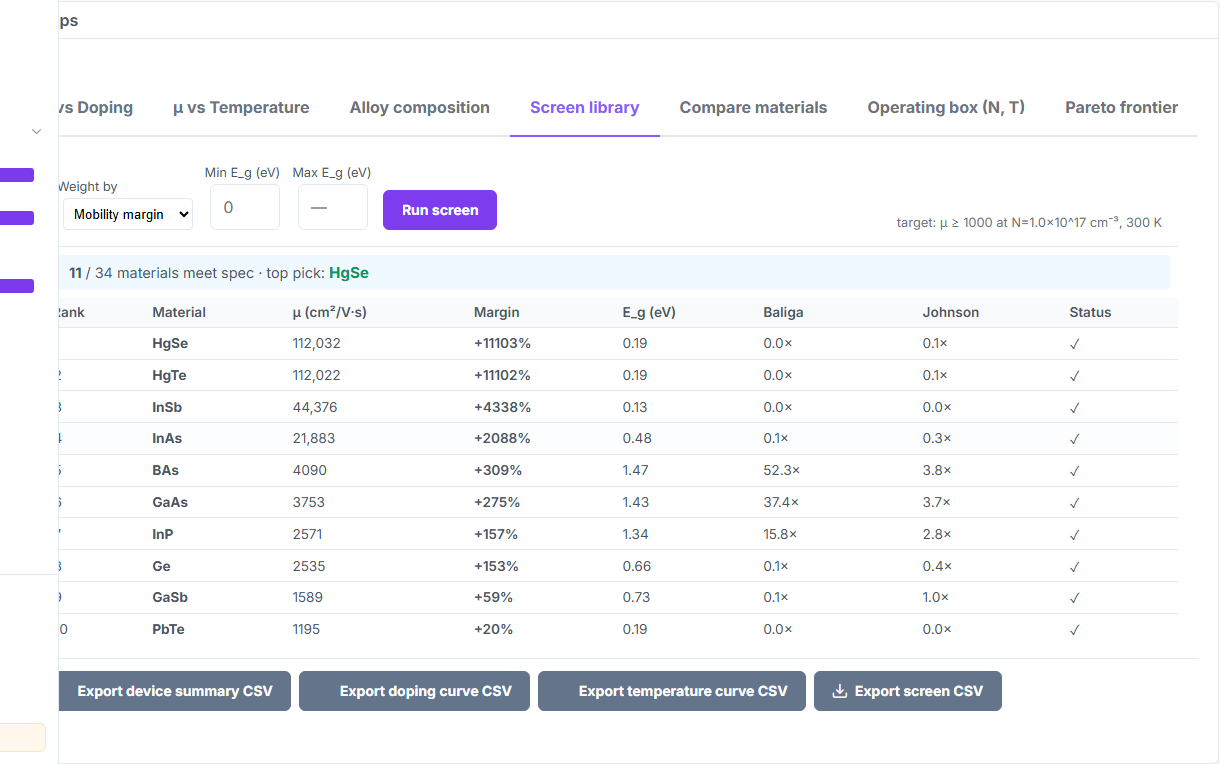Focus the Min E_g (eV) input
Screen dimensions: 1220x764
coord(245,207)
